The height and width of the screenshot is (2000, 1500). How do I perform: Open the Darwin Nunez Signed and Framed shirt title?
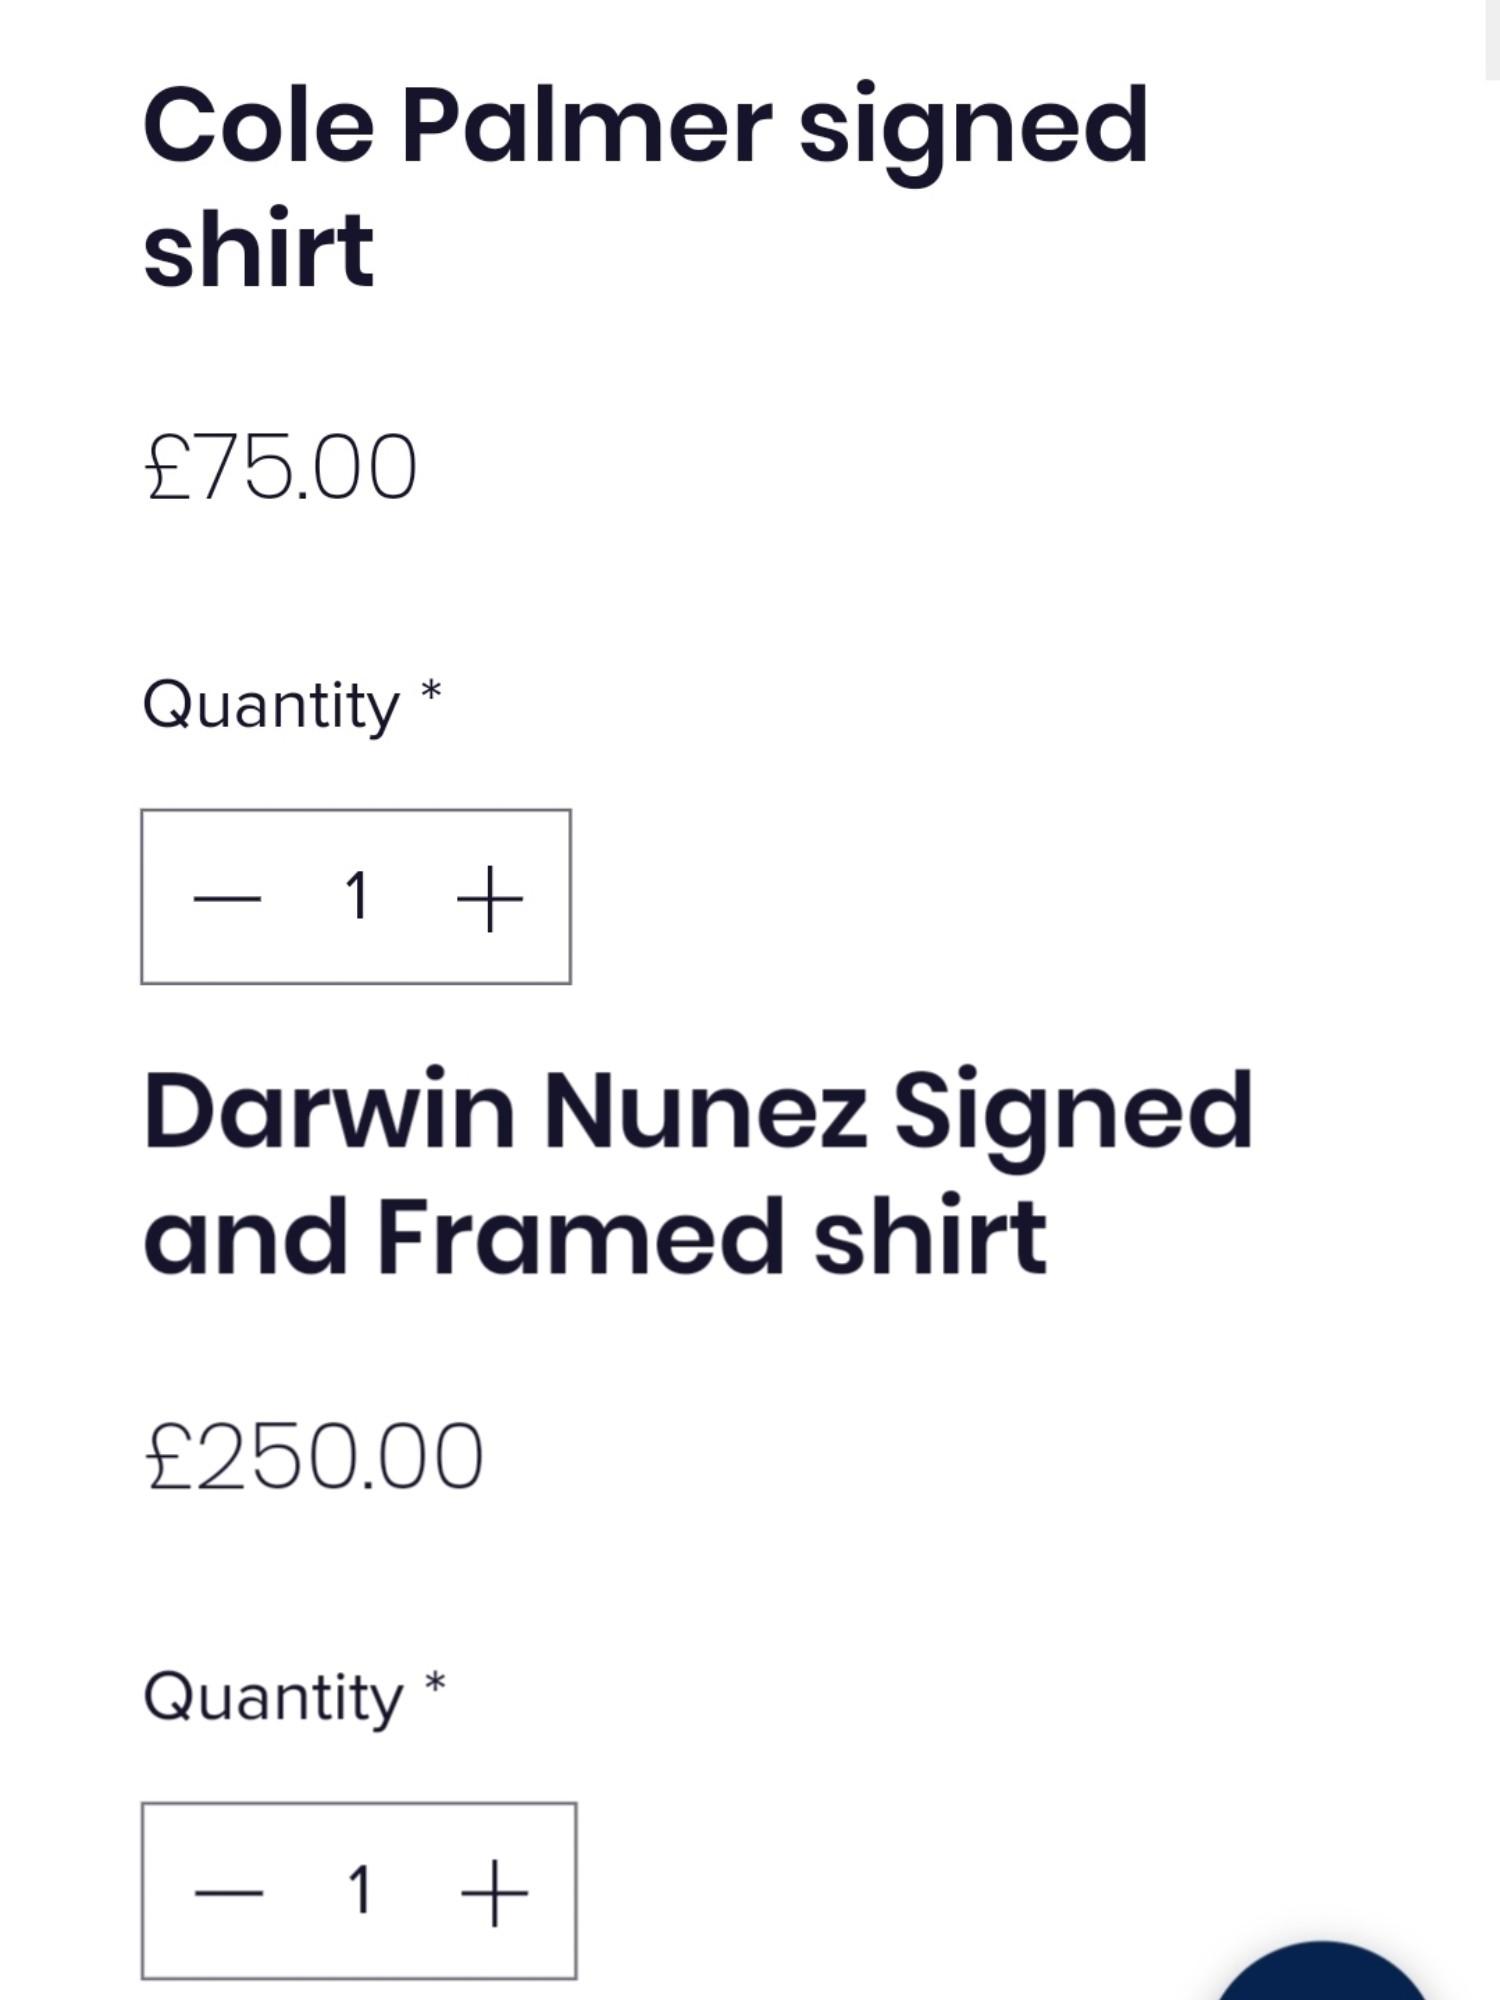click(x=697, y=1172)
